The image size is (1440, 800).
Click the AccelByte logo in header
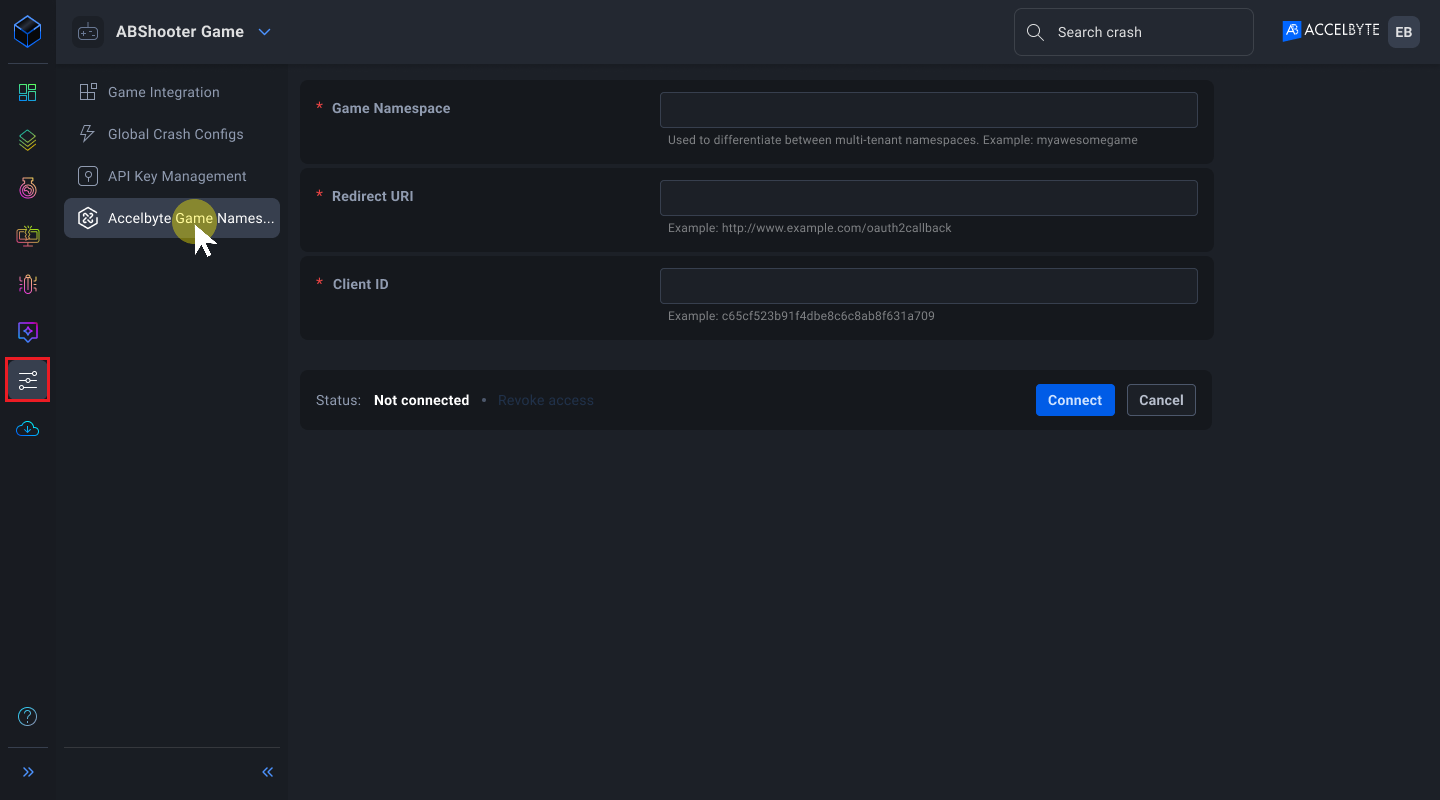pyautogui.click(x=1331, y=32)
